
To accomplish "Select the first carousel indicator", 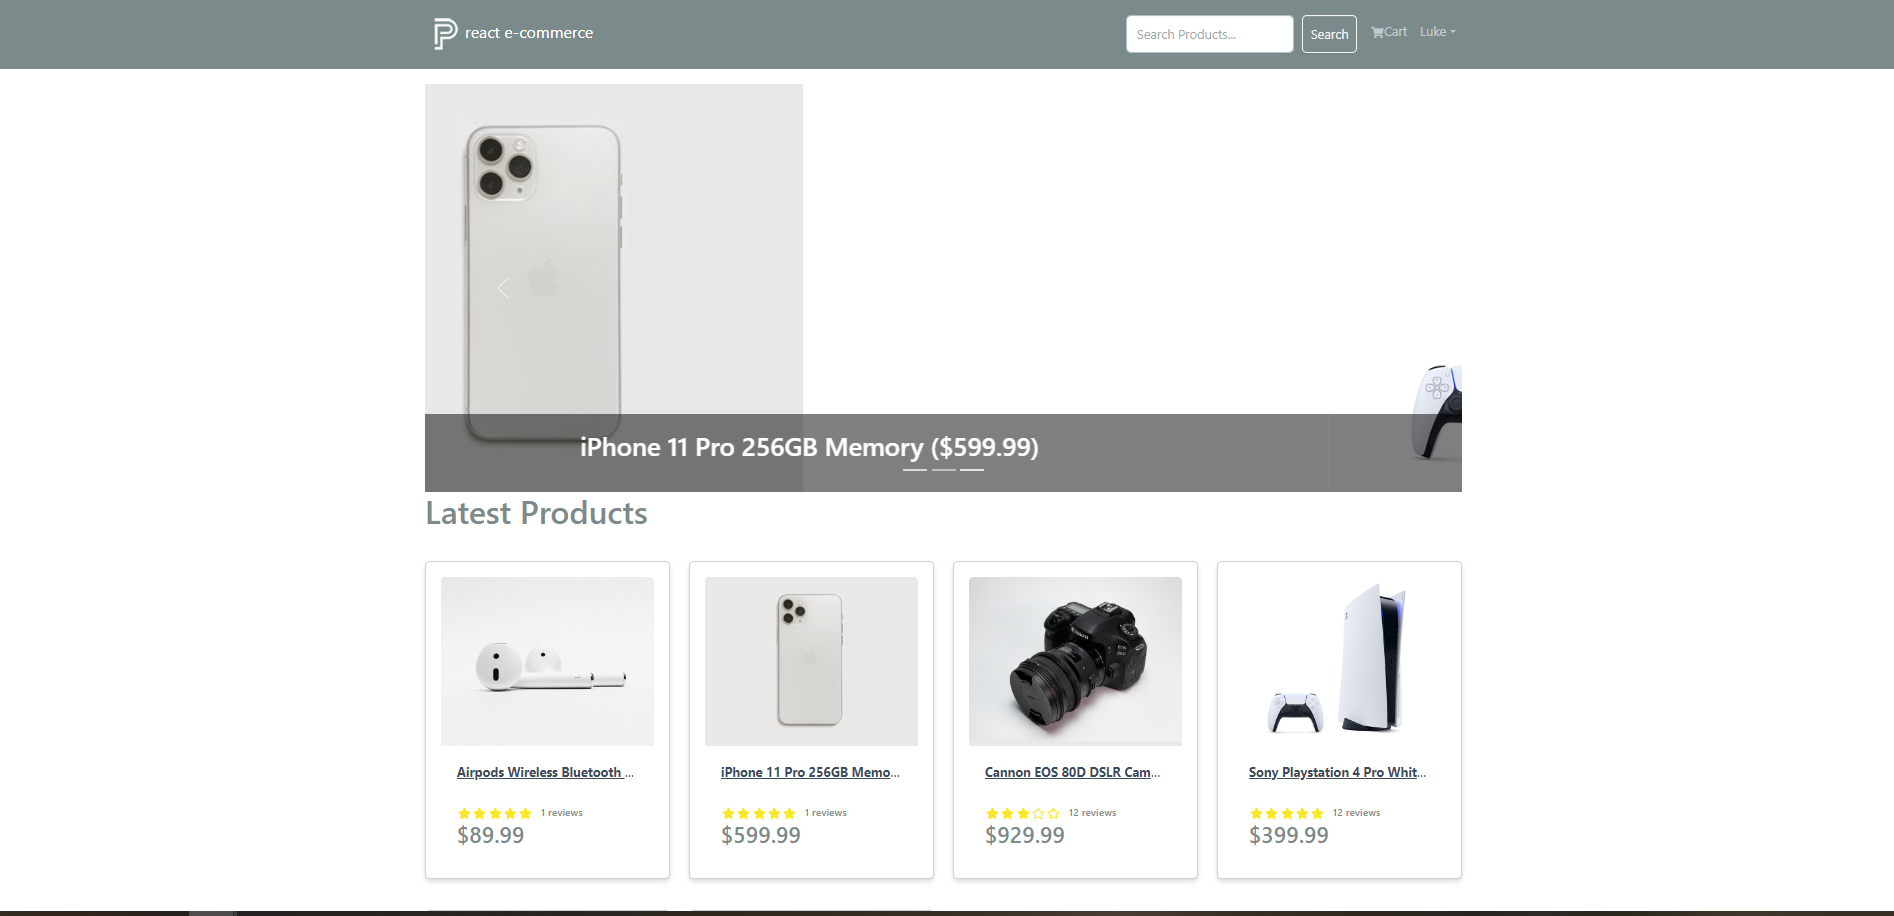I will point(915,469).
